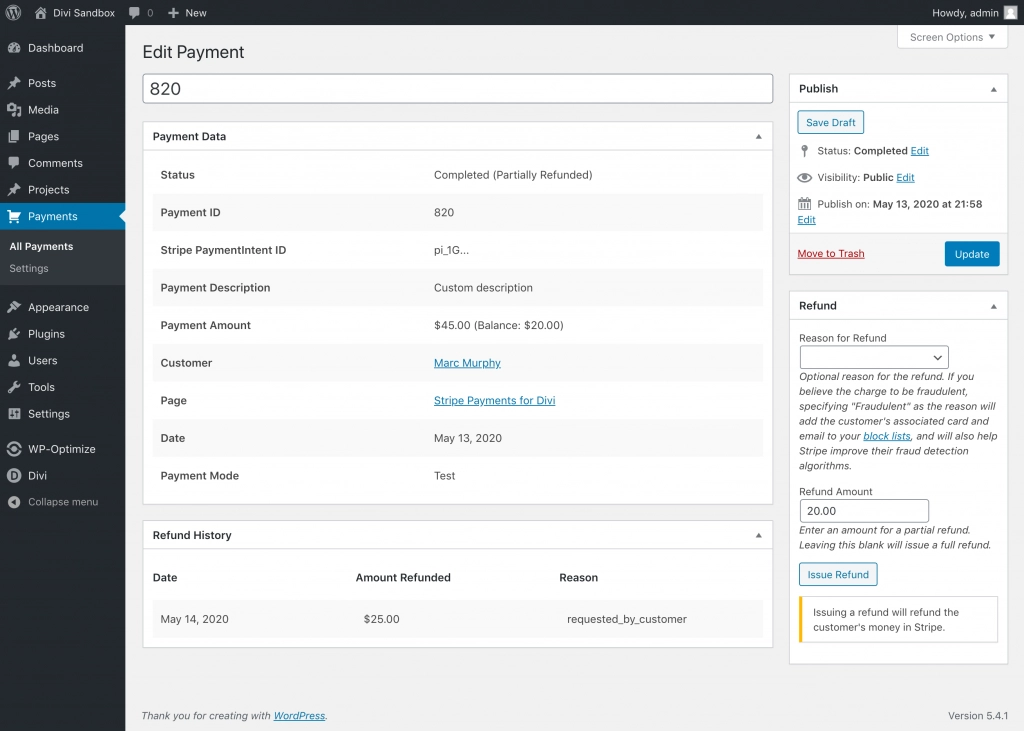
Task: Click the Posts pin icon
Action: point(14,83)
